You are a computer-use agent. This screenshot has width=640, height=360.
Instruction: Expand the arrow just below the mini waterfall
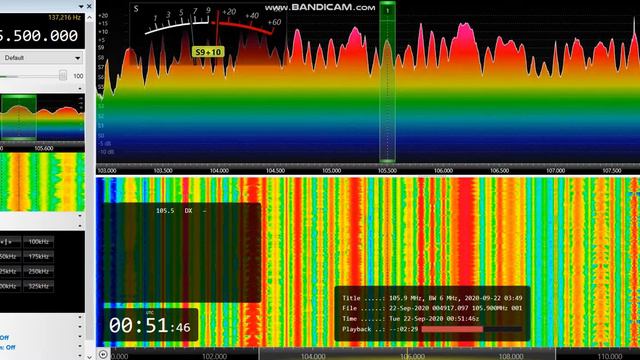pyautogui.click(x=80, y=216)
